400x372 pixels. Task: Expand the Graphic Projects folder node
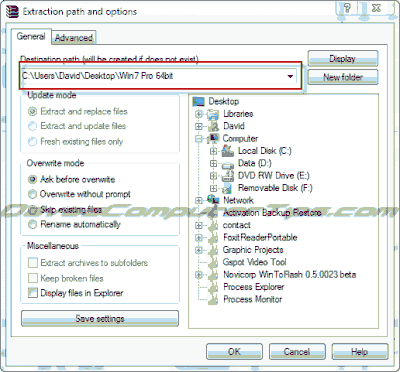point(199,250)
